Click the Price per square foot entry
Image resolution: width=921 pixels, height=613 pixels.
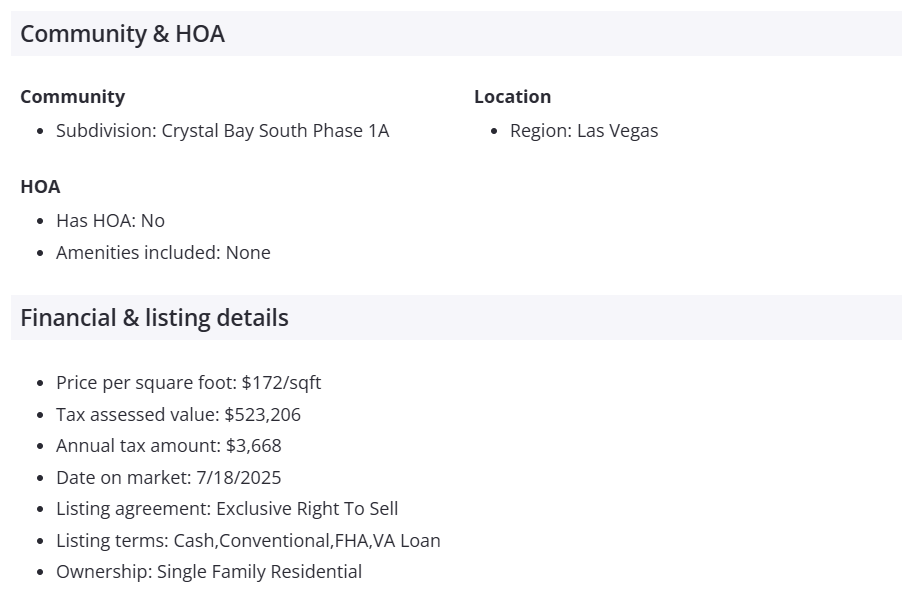[188, 383]
